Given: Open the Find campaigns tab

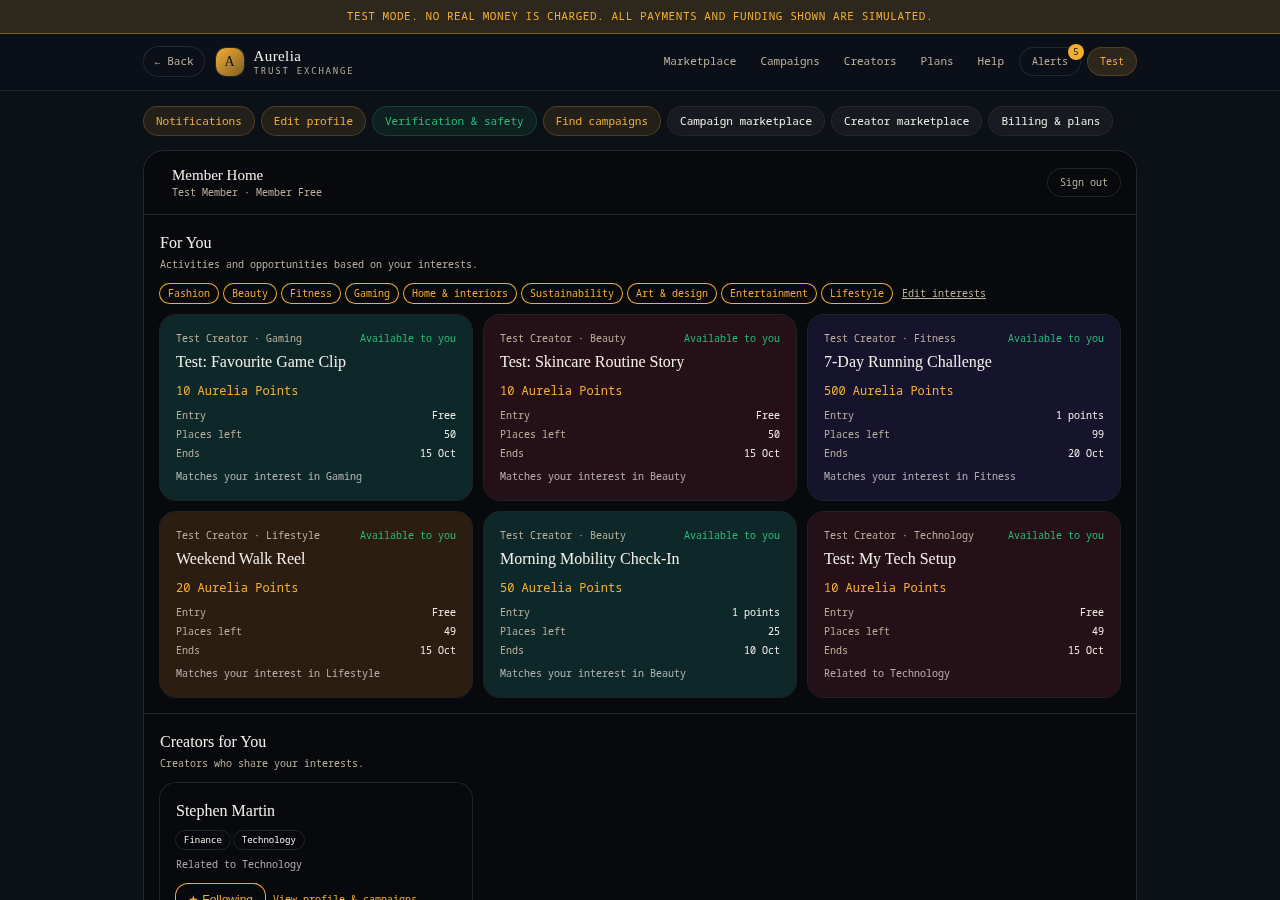Looking at the screenshot, I should (x=602, y=121).
